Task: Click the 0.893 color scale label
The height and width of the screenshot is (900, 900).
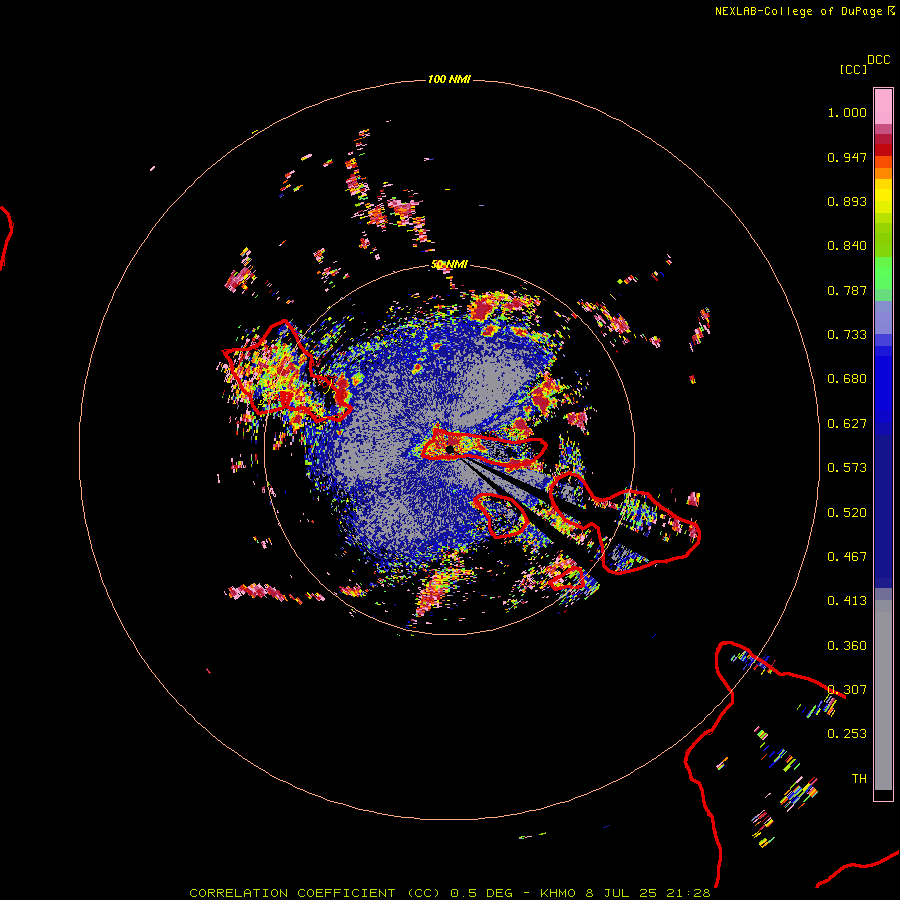Action: (847, 201)
